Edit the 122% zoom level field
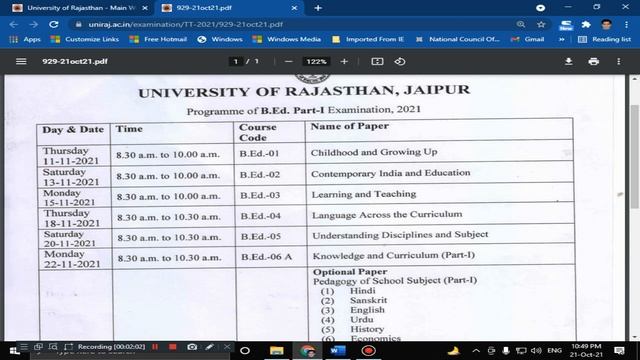Screen dimensions: 640x360 pos(316,62)
